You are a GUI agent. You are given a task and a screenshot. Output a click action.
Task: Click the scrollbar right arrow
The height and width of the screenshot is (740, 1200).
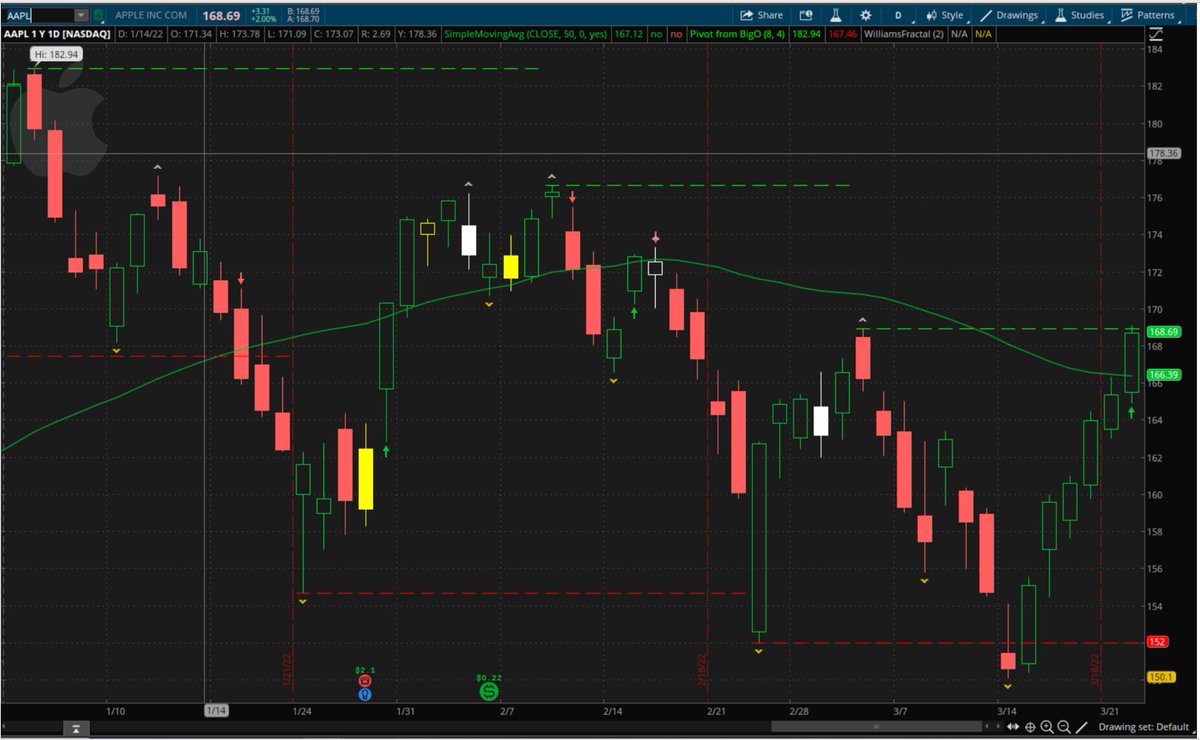pyautogui.click(x=997, y=727)
